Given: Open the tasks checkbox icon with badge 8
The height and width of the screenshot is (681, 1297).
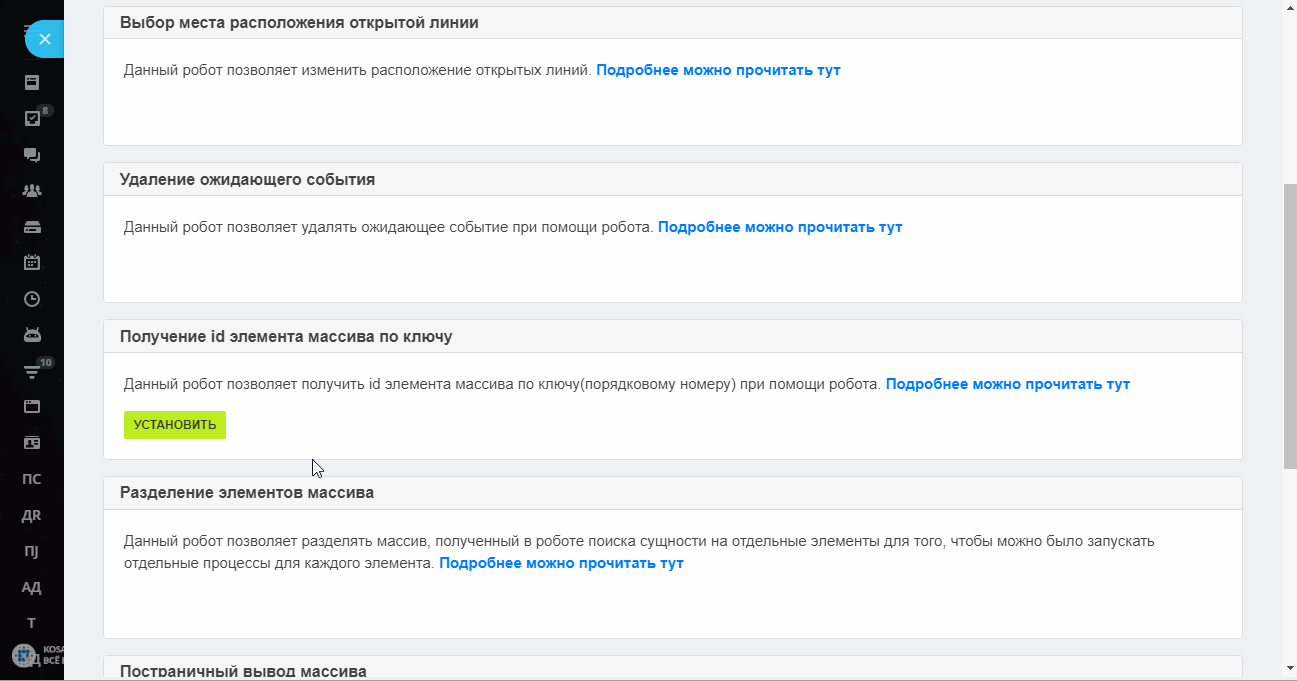Looking at the screenshot, I should click(x=32, y=118).
